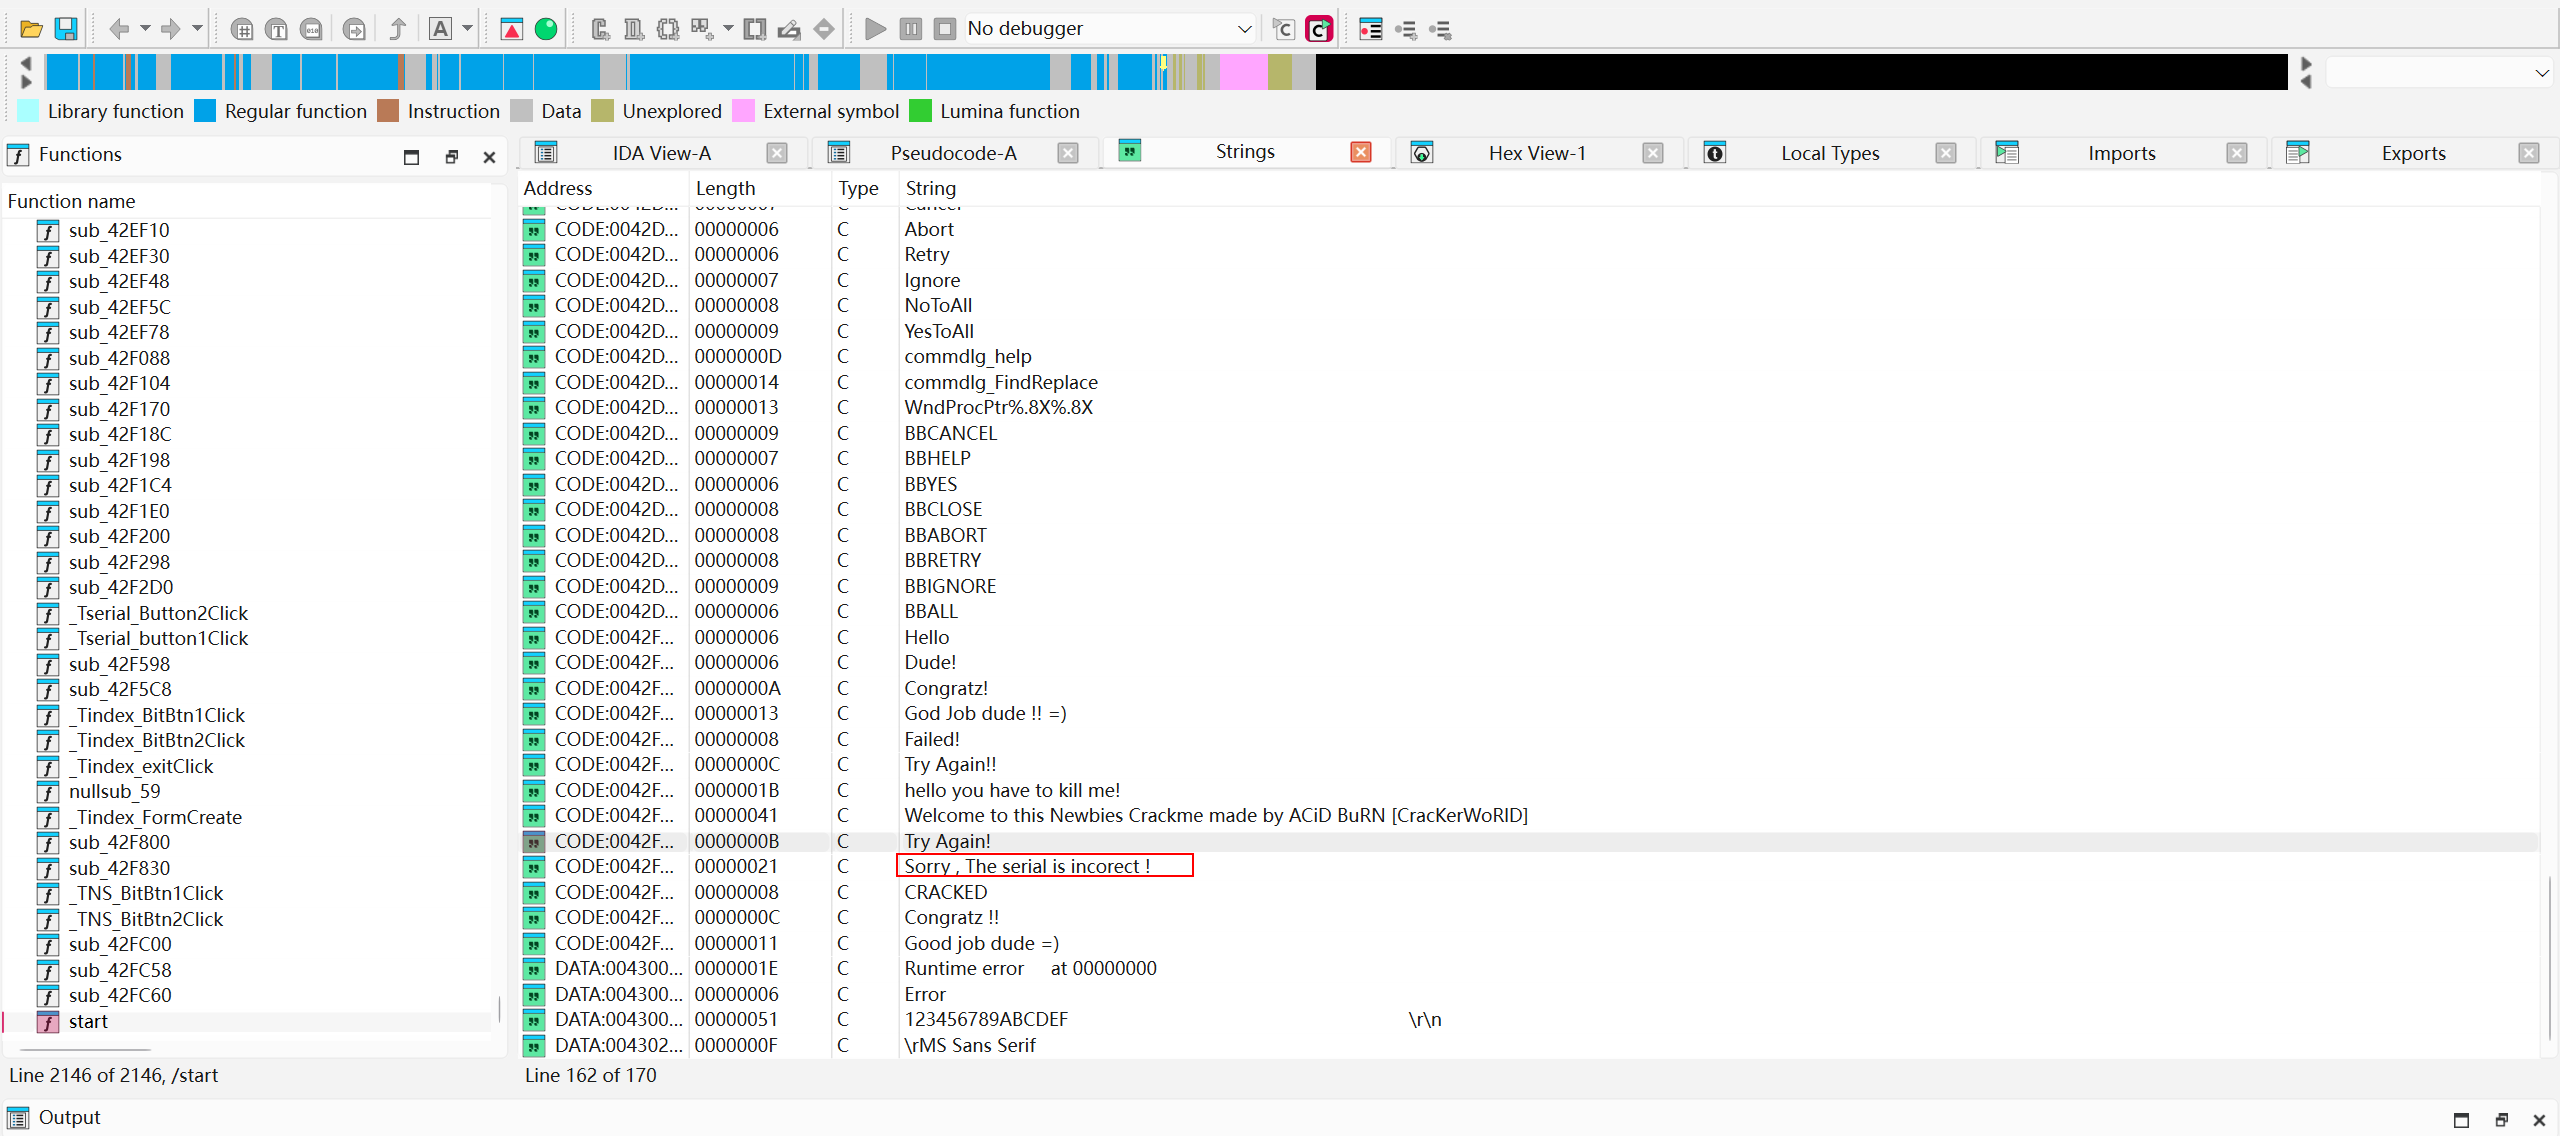The width and height of the screenshot is (2560, 1136).
Task: Open the structure tool dropdown arrow
Action: click(728, 29)
